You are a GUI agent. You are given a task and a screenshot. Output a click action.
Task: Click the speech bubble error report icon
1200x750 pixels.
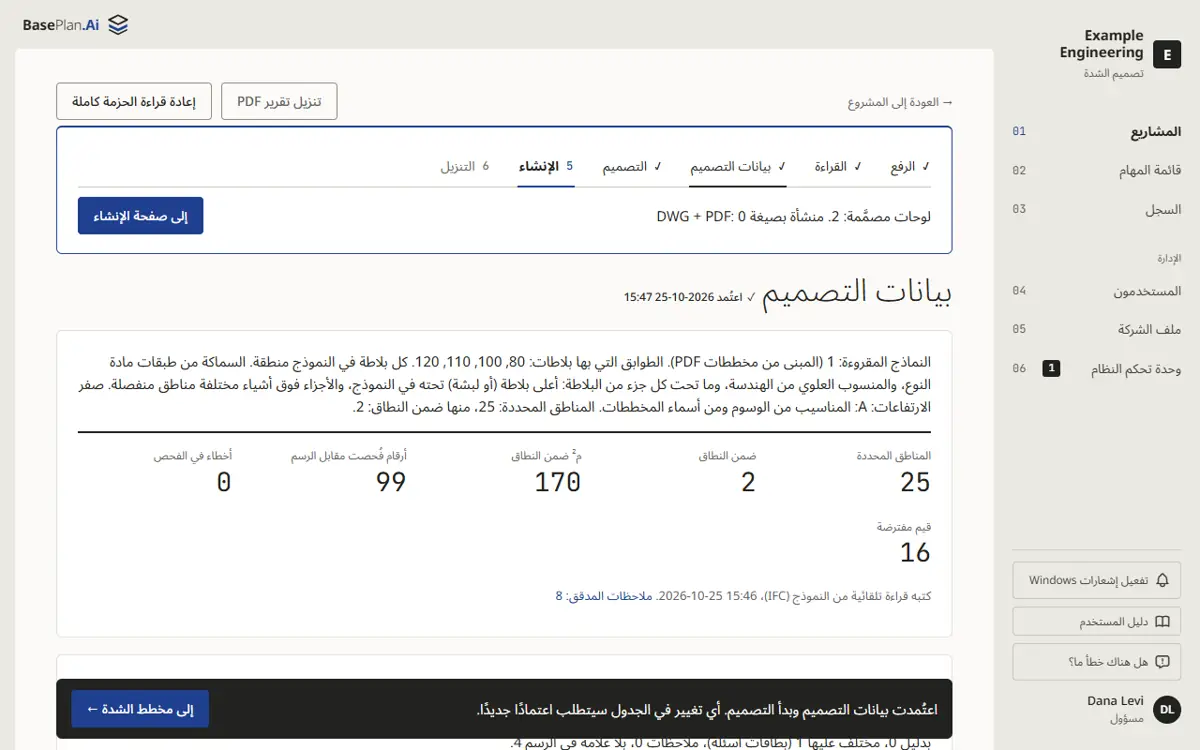(x=1162, y=662)
